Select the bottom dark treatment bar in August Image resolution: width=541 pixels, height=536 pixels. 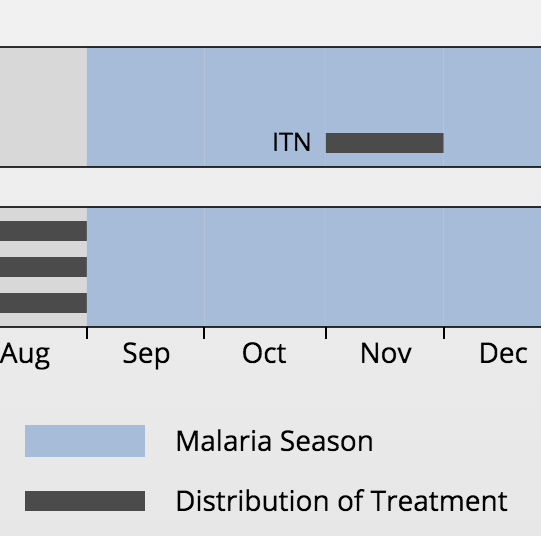tap(43, 303)
